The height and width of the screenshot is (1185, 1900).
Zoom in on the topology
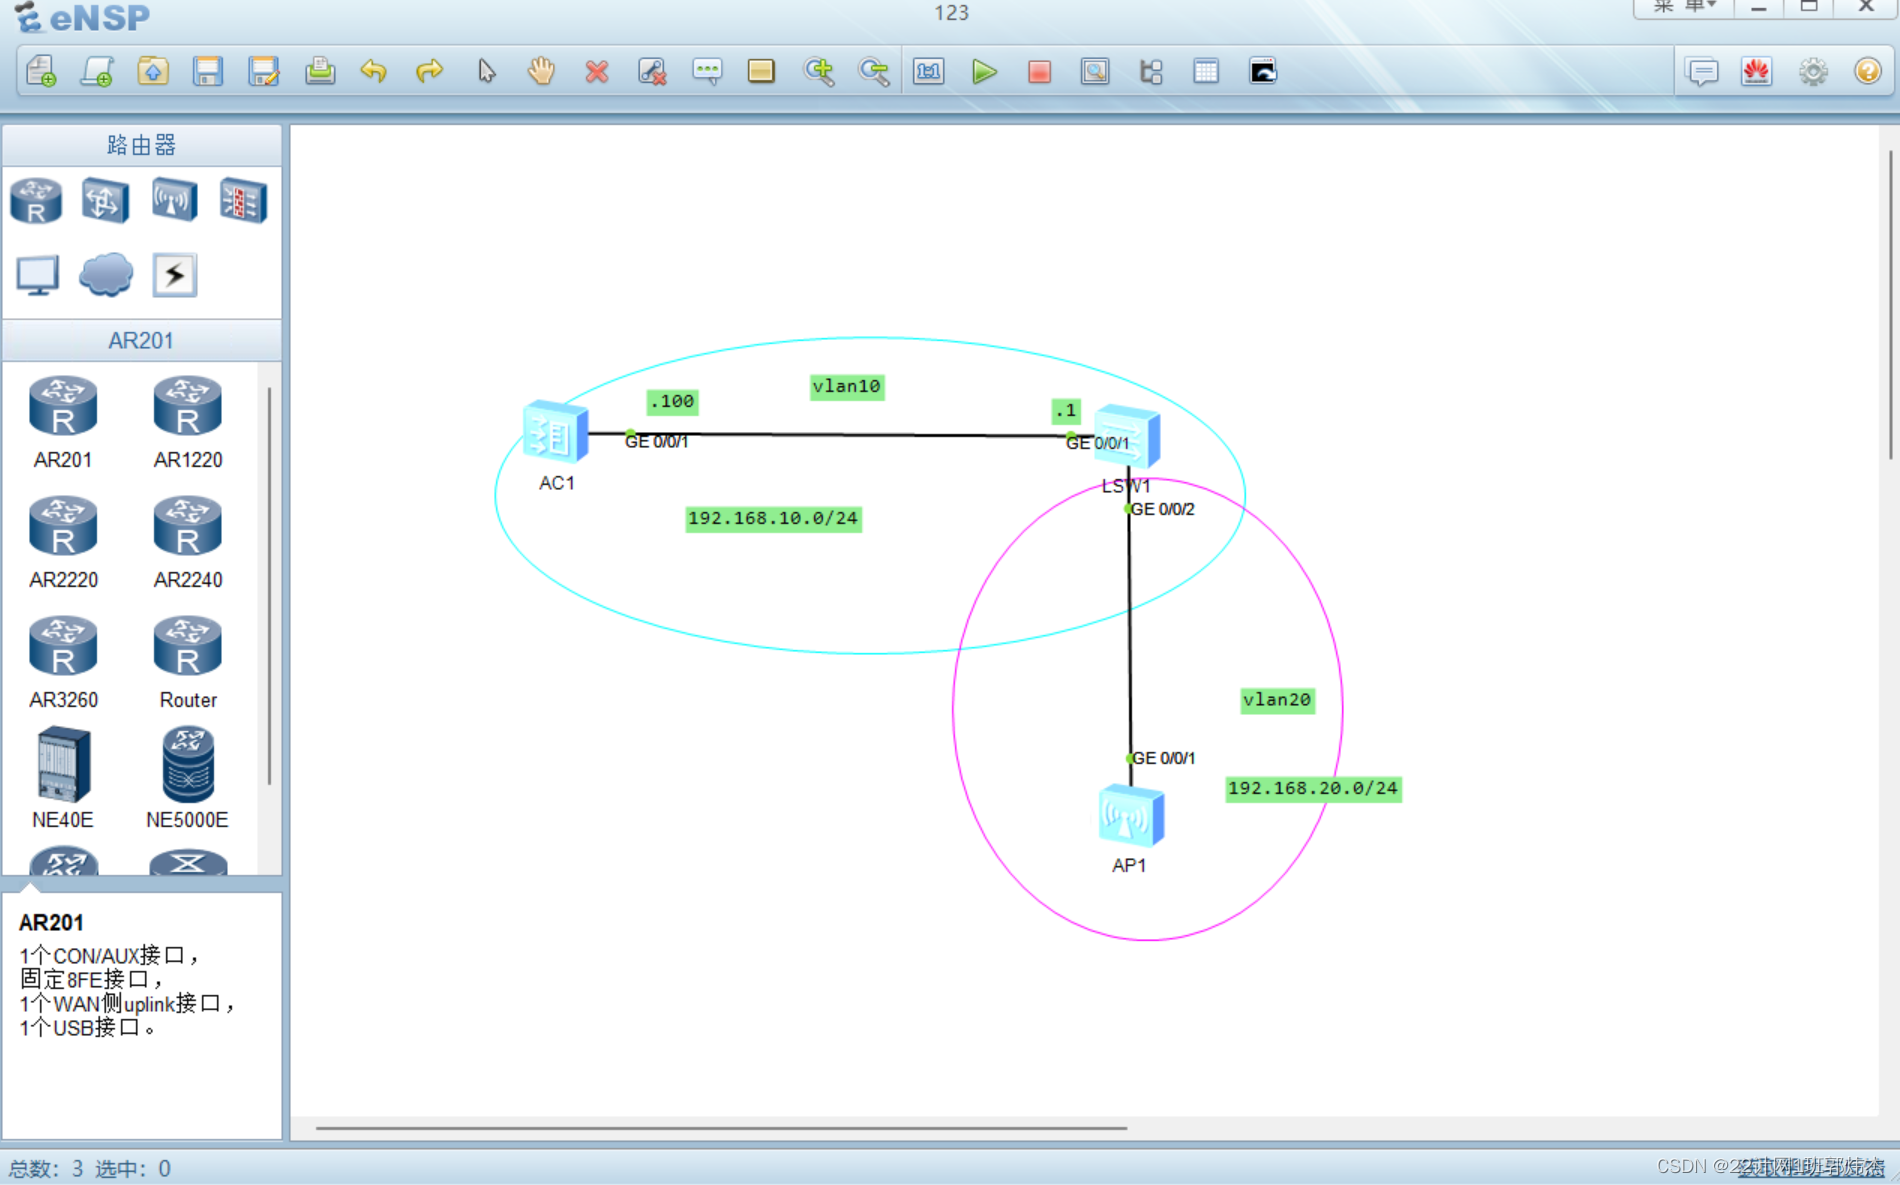click(819, 72)
